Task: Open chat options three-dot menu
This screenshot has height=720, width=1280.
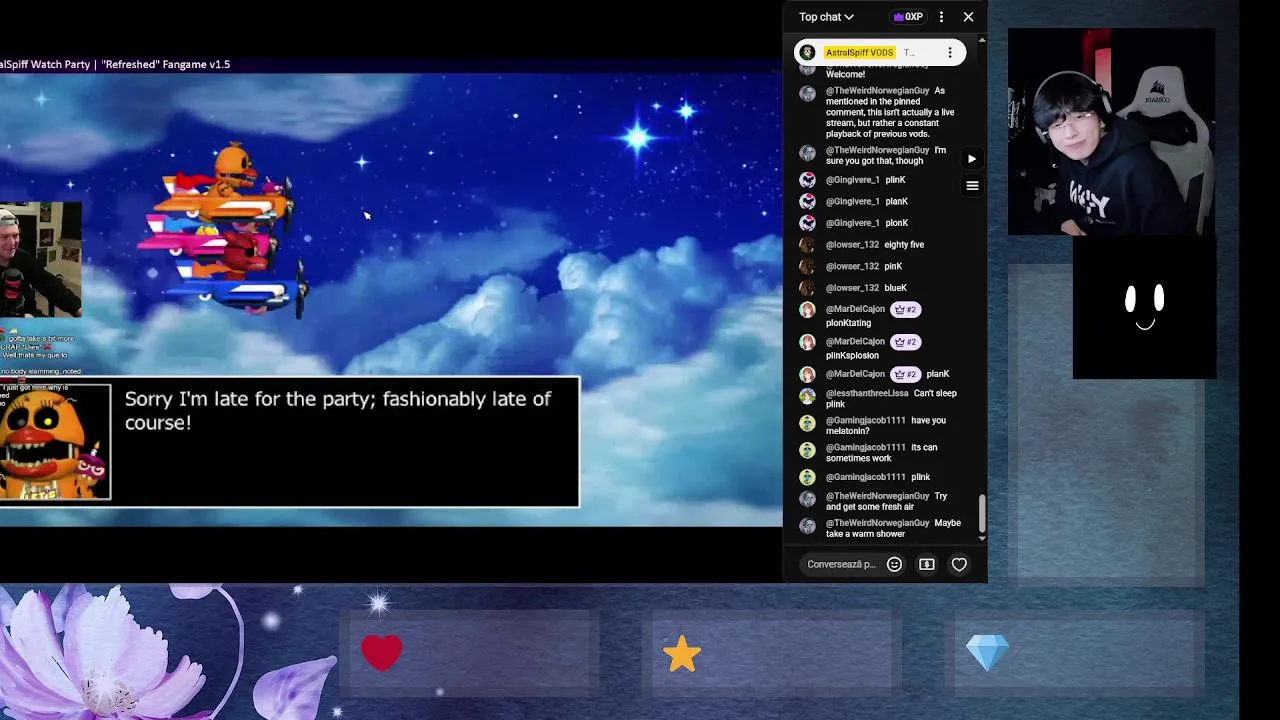Action: click(941, 17)
